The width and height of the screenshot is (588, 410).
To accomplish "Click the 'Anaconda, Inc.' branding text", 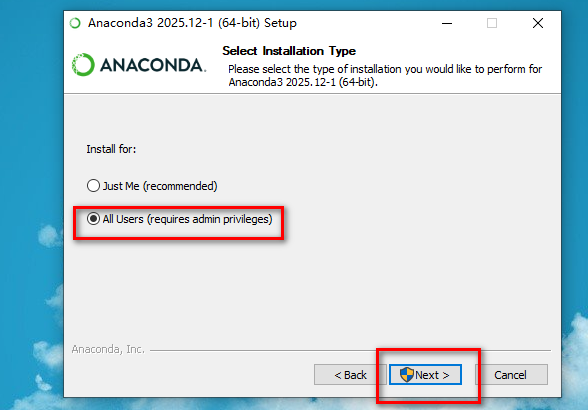I will [x=108, y=349].
